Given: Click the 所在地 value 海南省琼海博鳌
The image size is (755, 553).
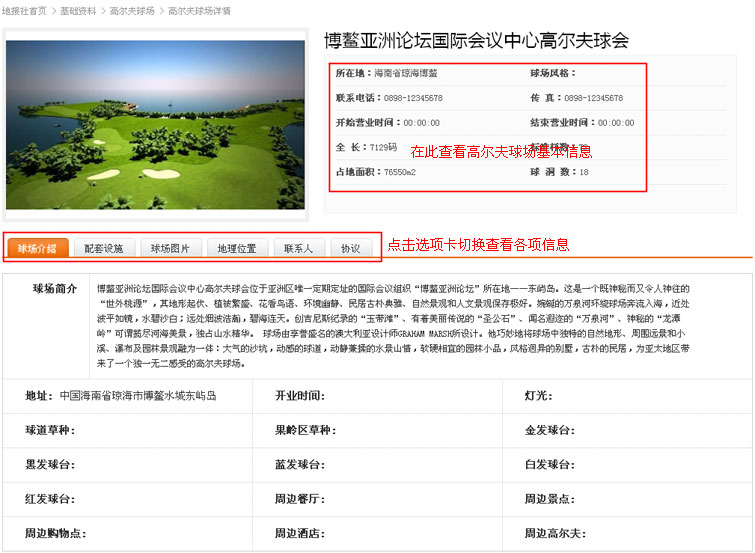Looking at the screenshot, I should (405, 73).
